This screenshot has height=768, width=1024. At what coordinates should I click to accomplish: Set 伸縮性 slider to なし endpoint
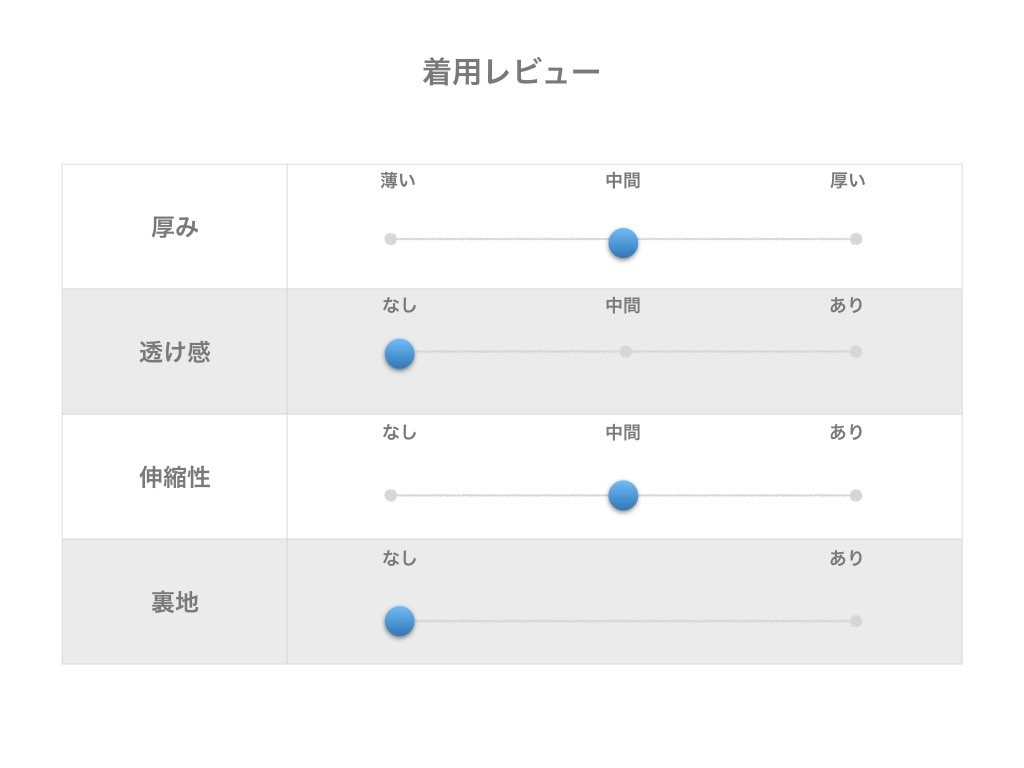(x=391, y=495)
